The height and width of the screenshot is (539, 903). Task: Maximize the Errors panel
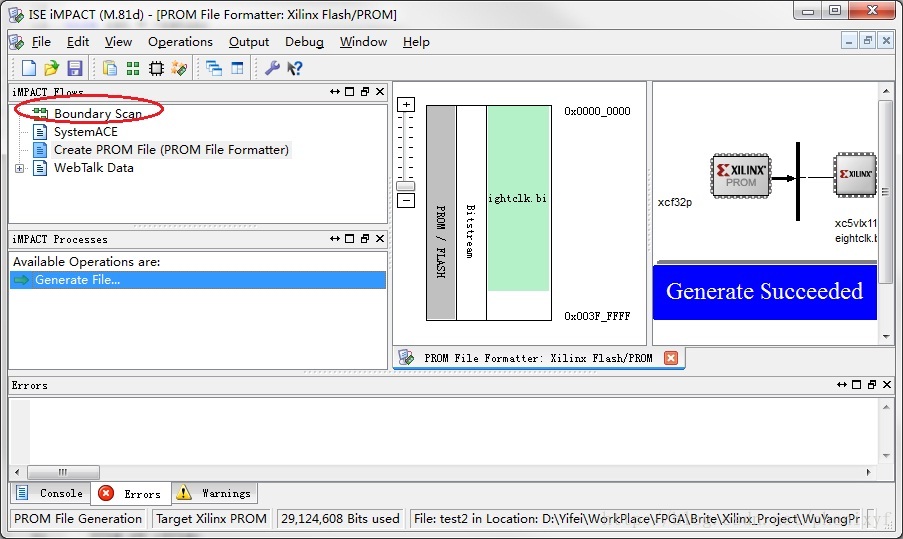point(856,385)
